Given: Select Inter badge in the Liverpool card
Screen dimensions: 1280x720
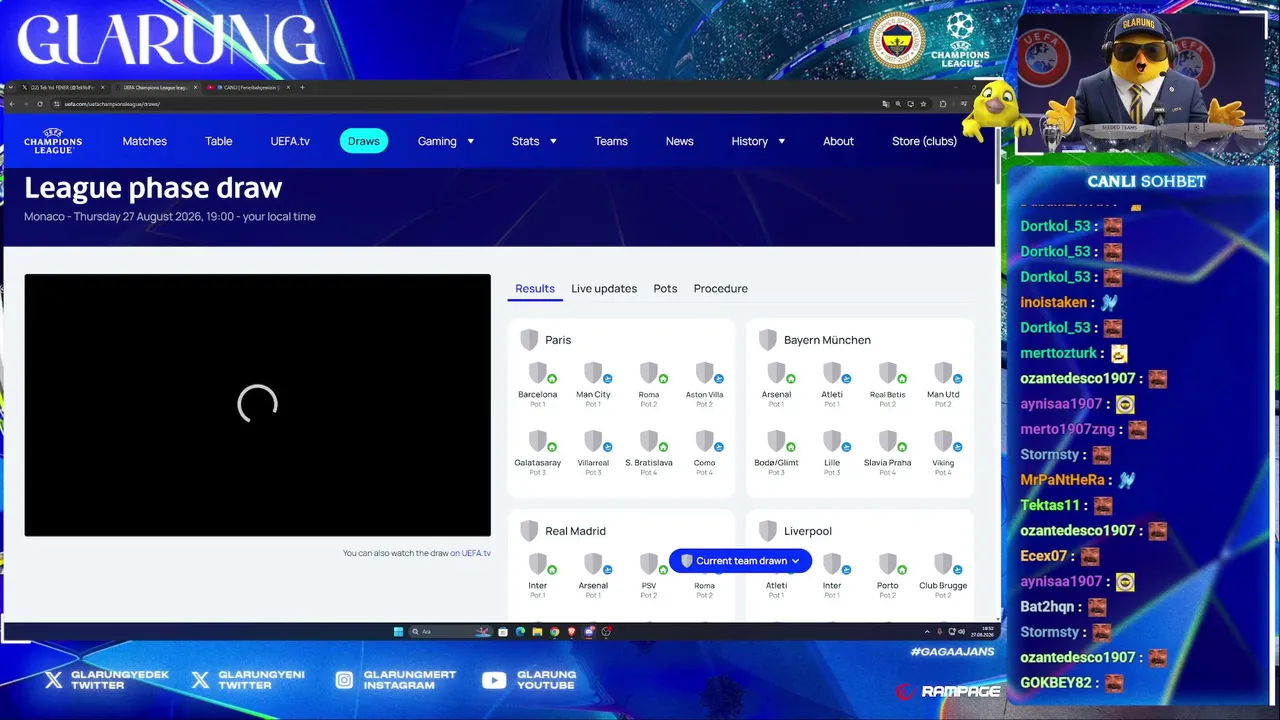Looking at the screenshot, I should point(832,564).
